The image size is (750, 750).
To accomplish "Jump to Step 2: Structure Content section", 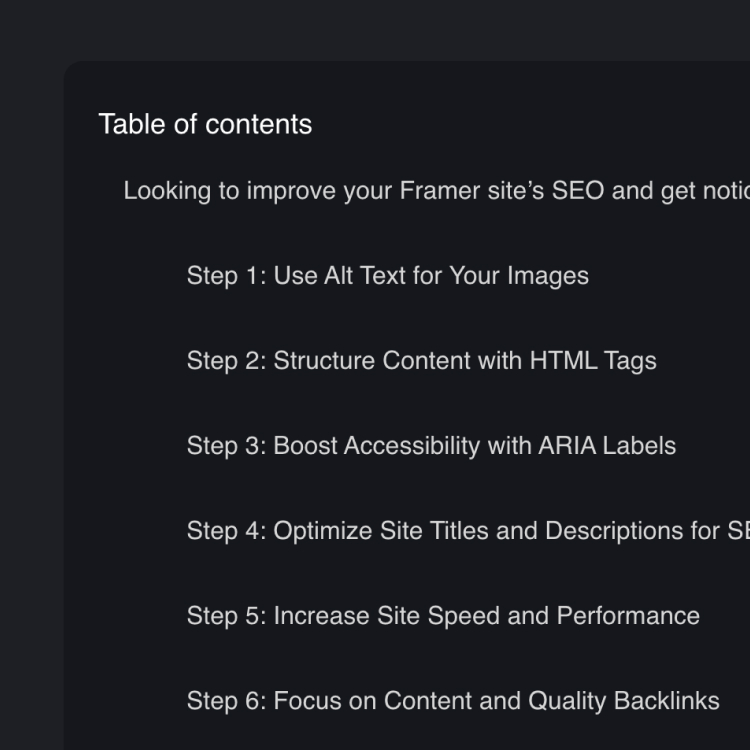I will pyautogui.click(x=421, y=360).
